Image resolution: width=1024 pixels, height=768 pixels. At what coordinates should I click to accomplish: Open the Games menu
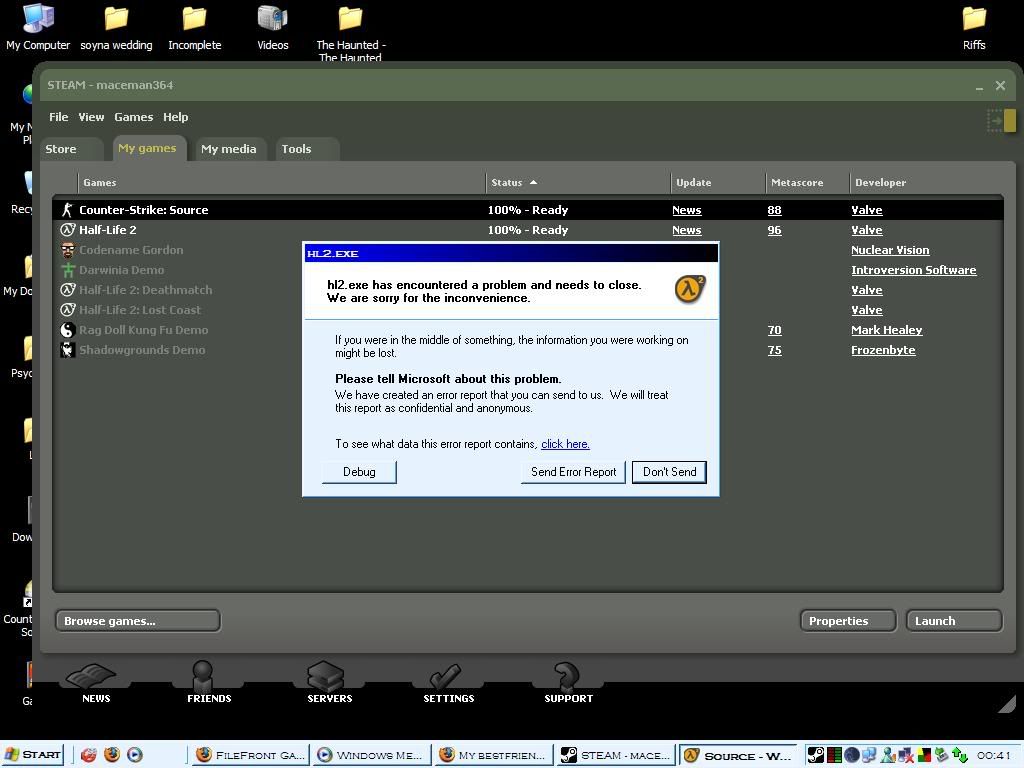tap(133, 117)
